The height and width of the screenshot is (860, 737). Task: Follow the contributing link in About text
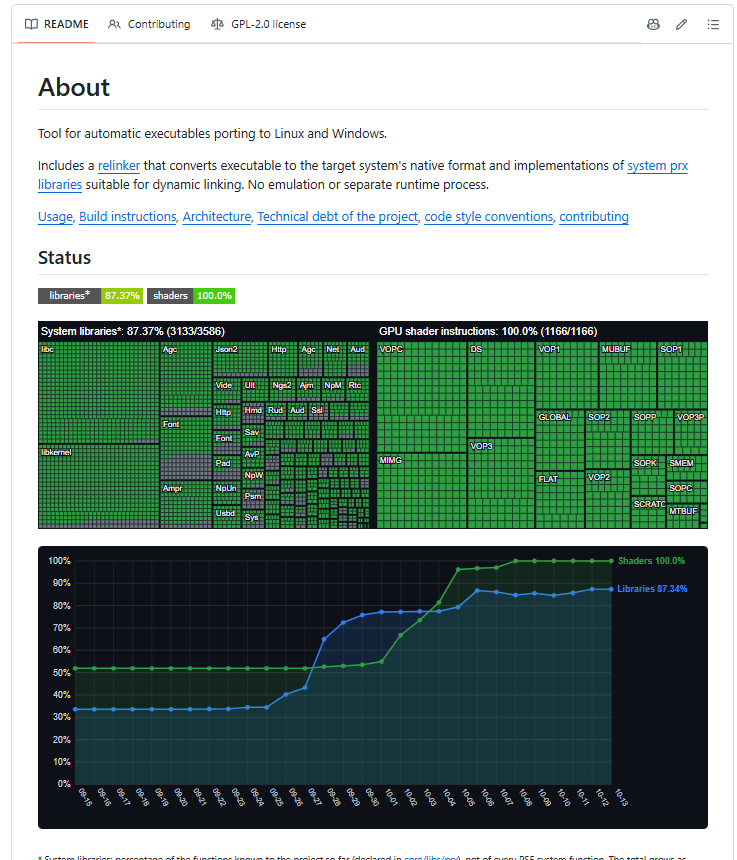[x=594, y=217]
